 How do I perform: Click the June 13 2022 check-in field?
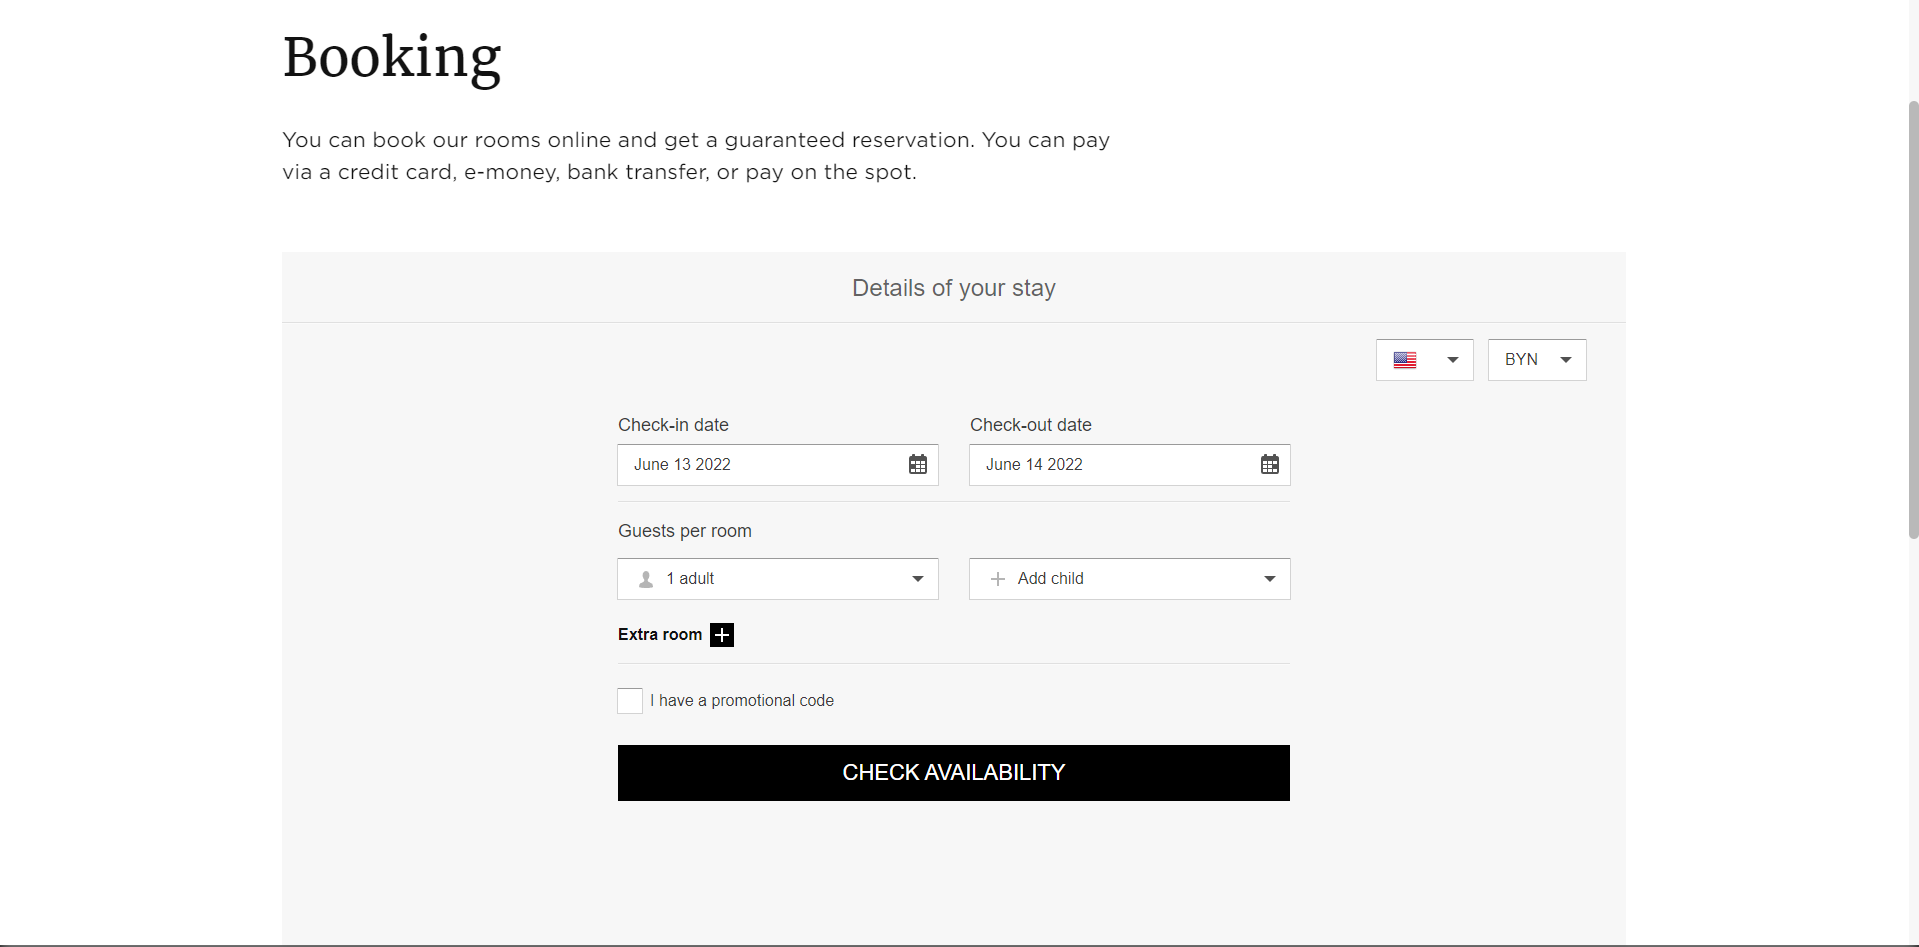click(778, 465)
